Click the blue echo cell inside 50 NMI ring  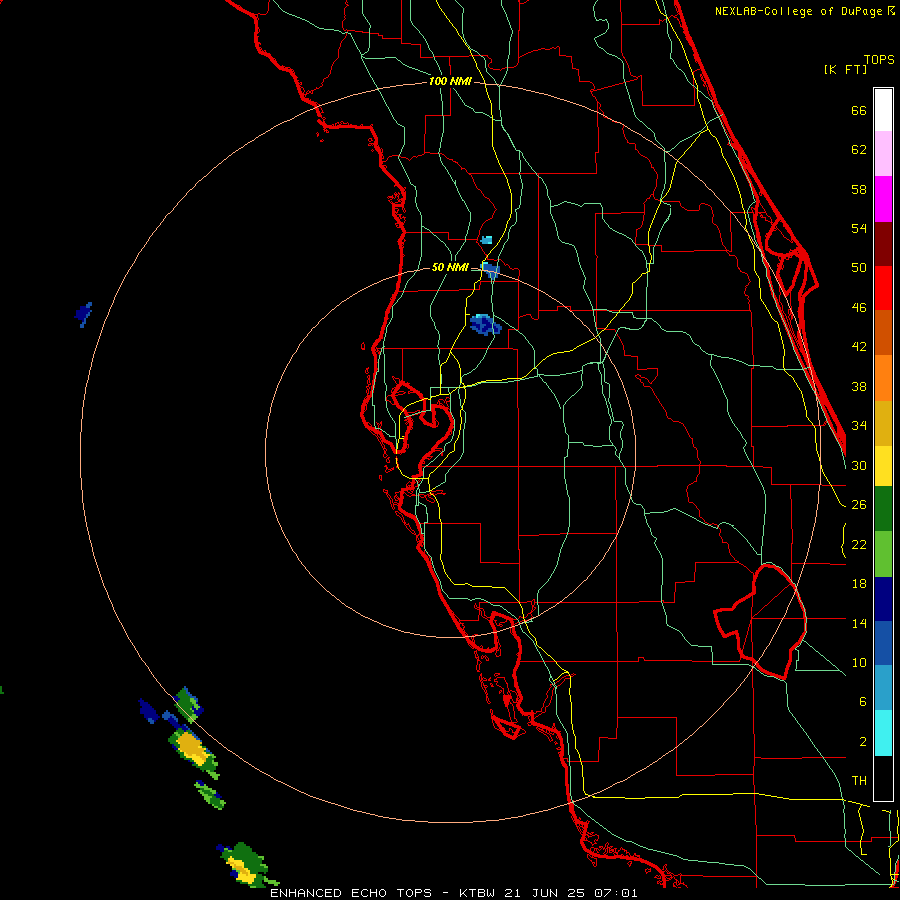pos(486,325)
